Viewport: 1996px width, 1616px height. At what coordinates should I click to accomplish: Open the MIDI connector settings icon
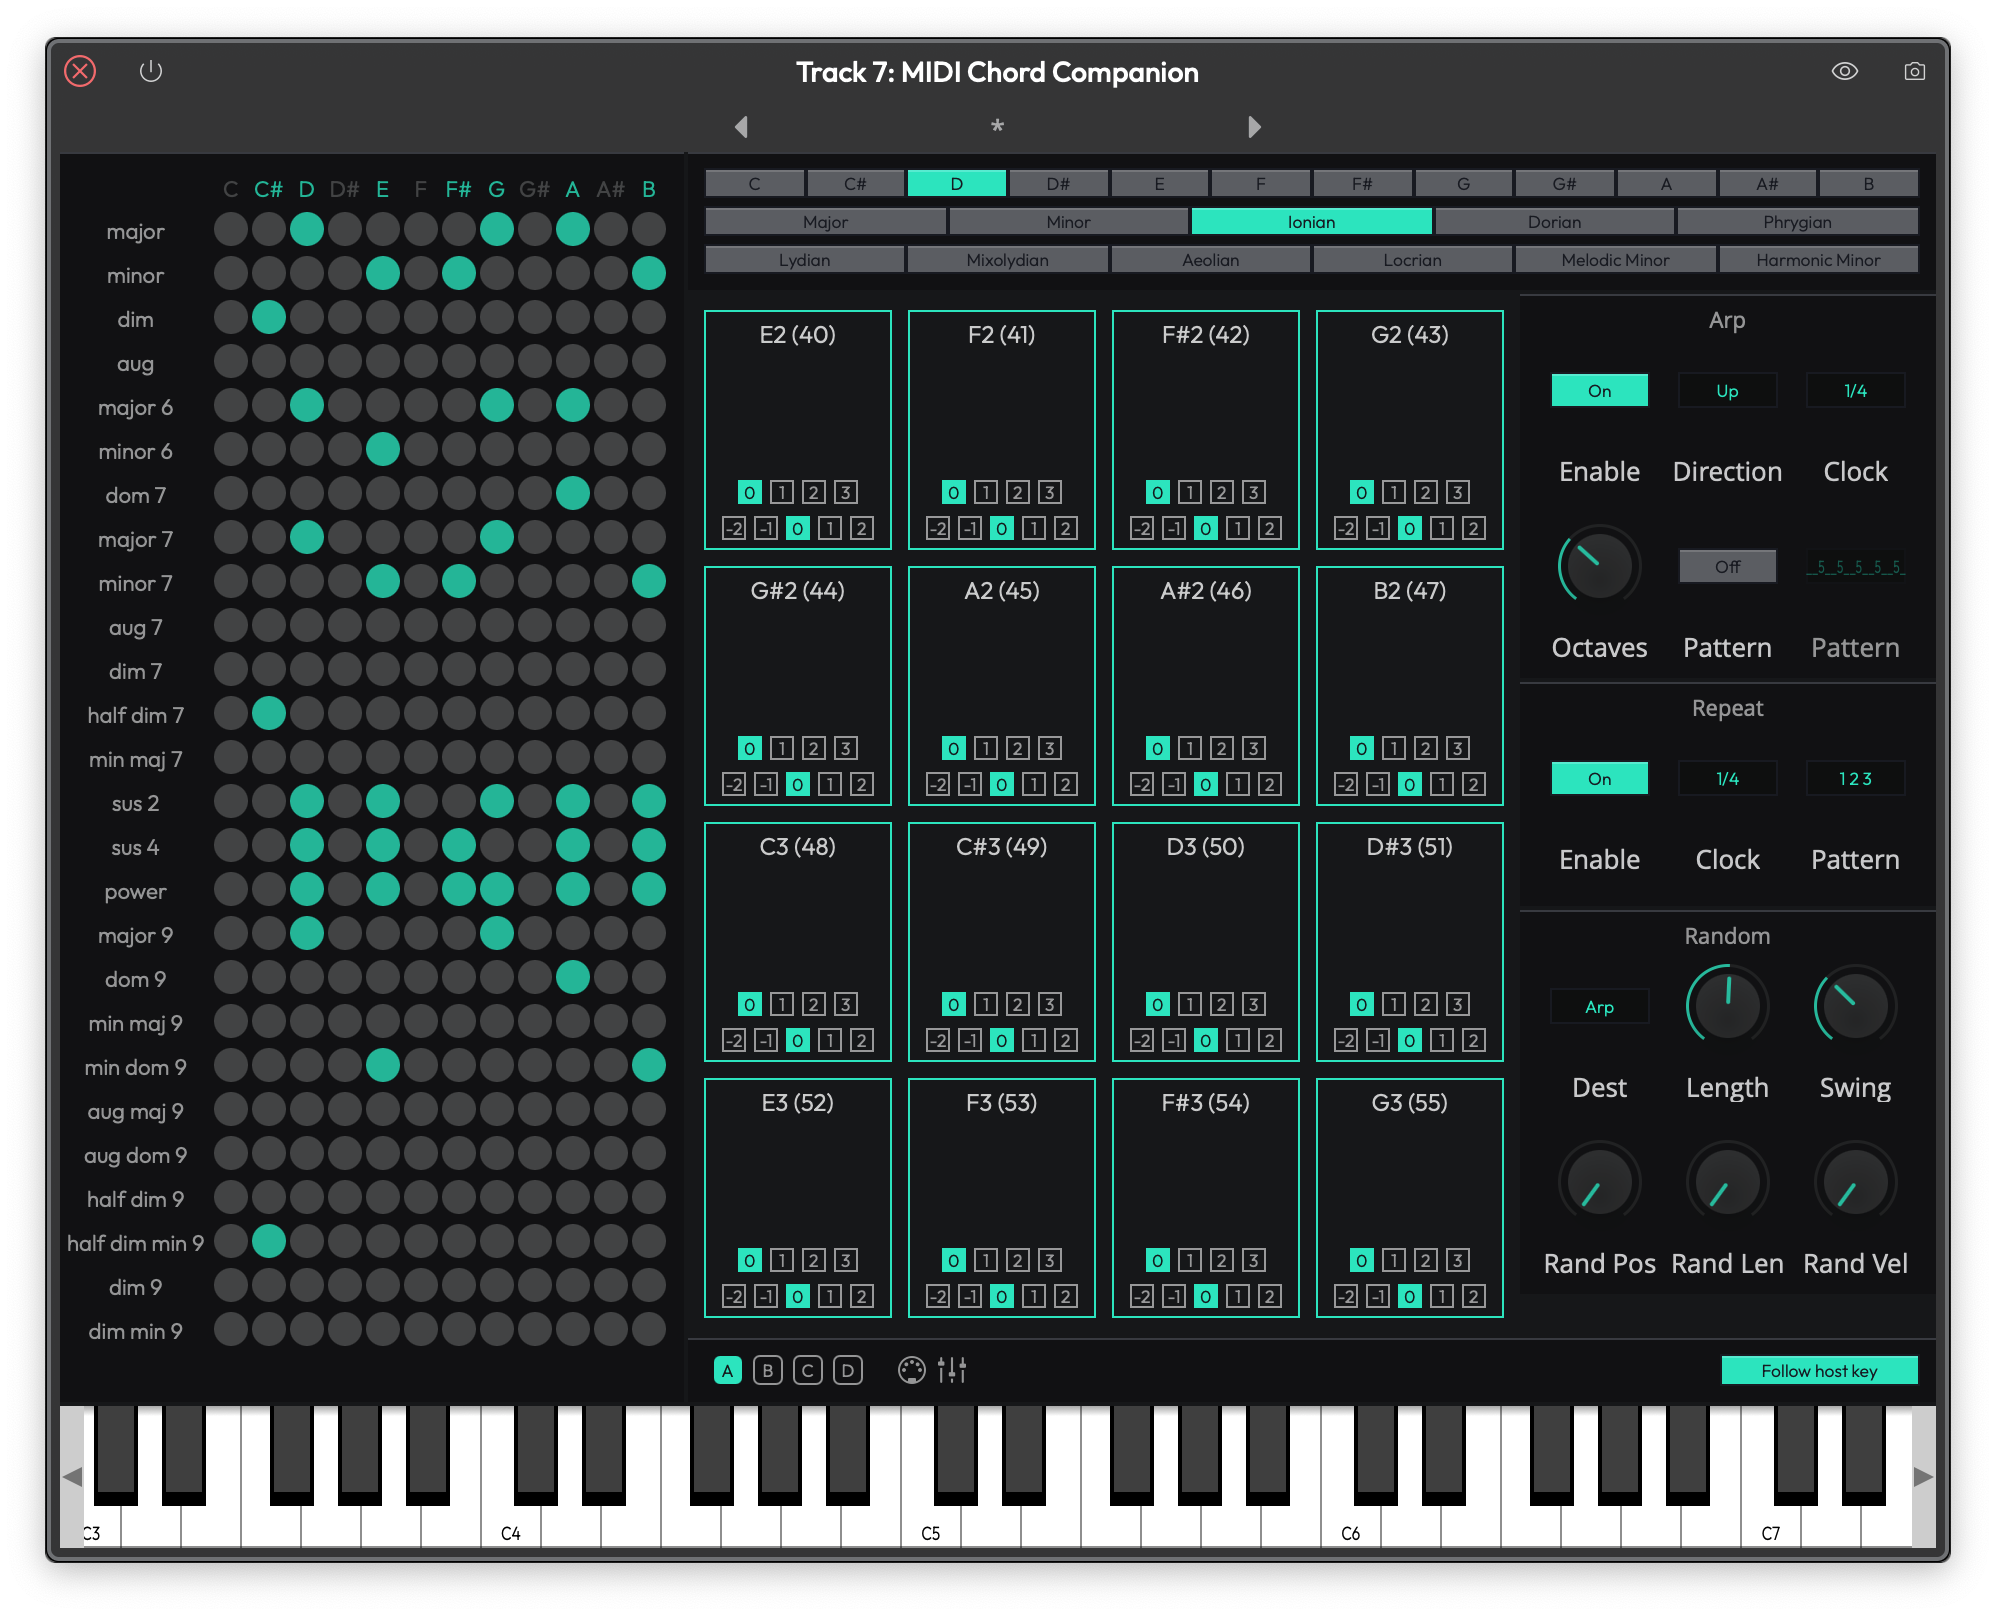(912, 1370)
